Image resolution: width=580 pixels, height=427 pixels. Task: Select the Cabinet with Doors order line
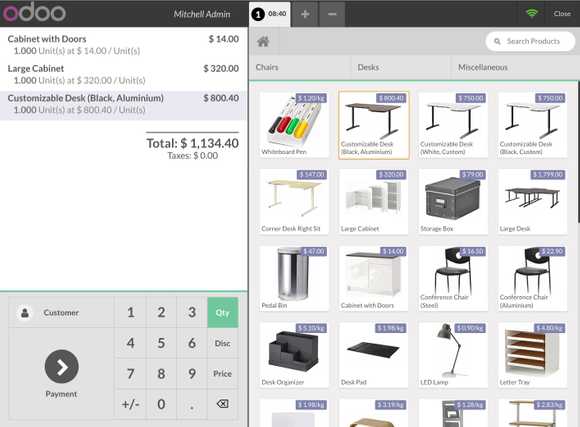(x=123, y=45)
